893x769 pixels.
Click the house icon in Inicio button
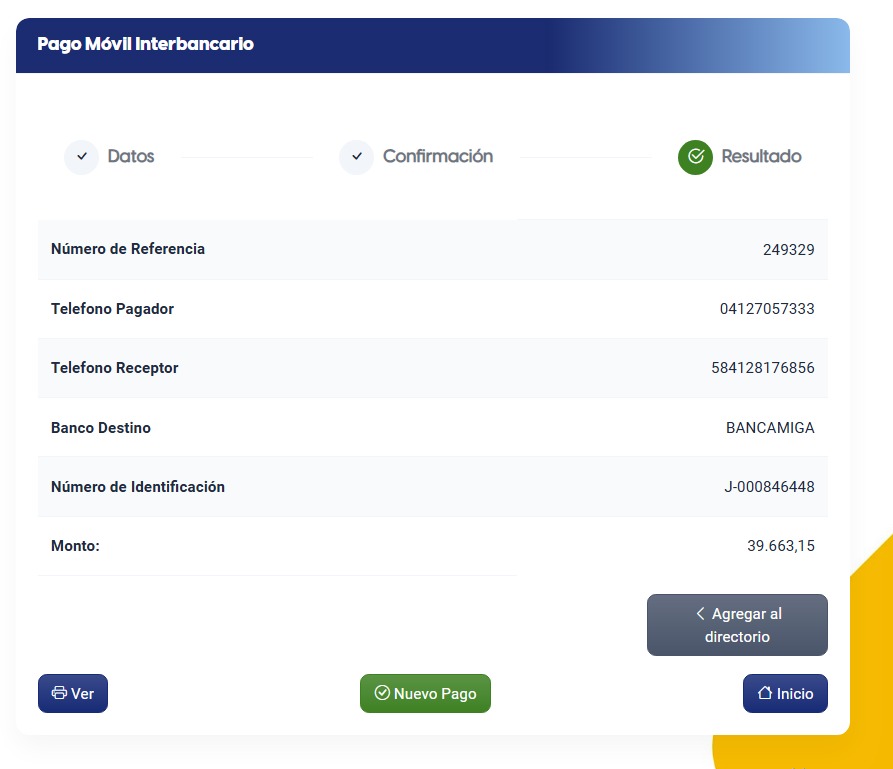(x=765, y=693)
